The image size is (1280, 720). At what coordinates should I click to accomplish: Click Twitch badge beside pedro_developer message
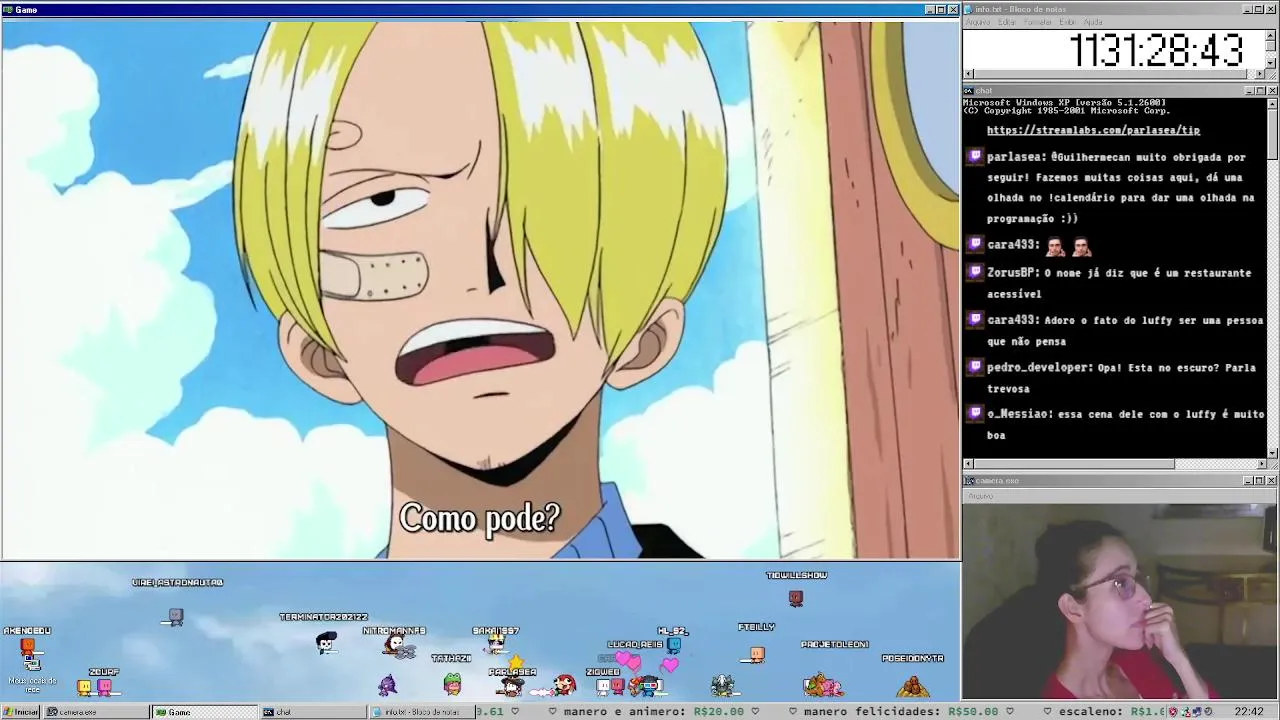976,366
